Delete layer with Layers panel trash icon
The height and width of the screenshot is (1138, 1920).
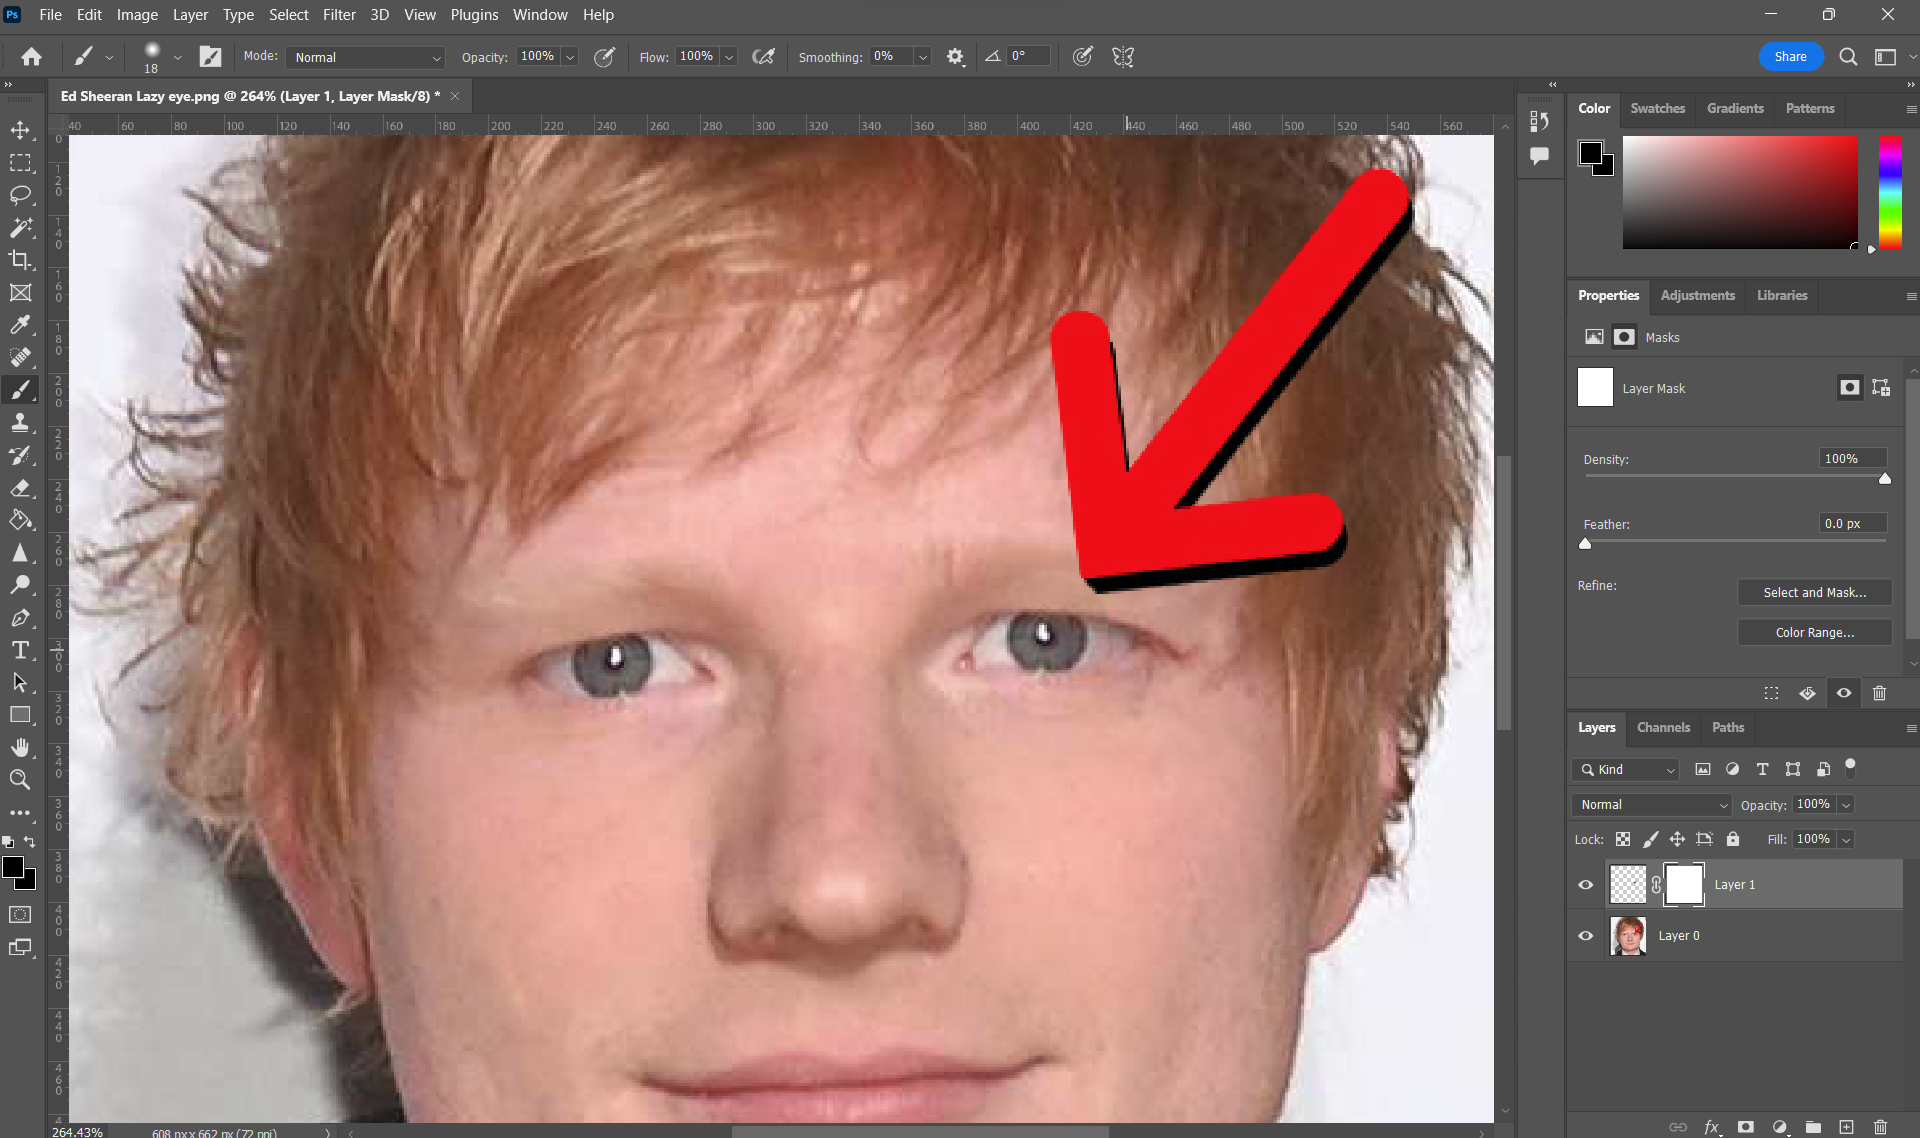pyautogui.click(x=1880, y=1127)
